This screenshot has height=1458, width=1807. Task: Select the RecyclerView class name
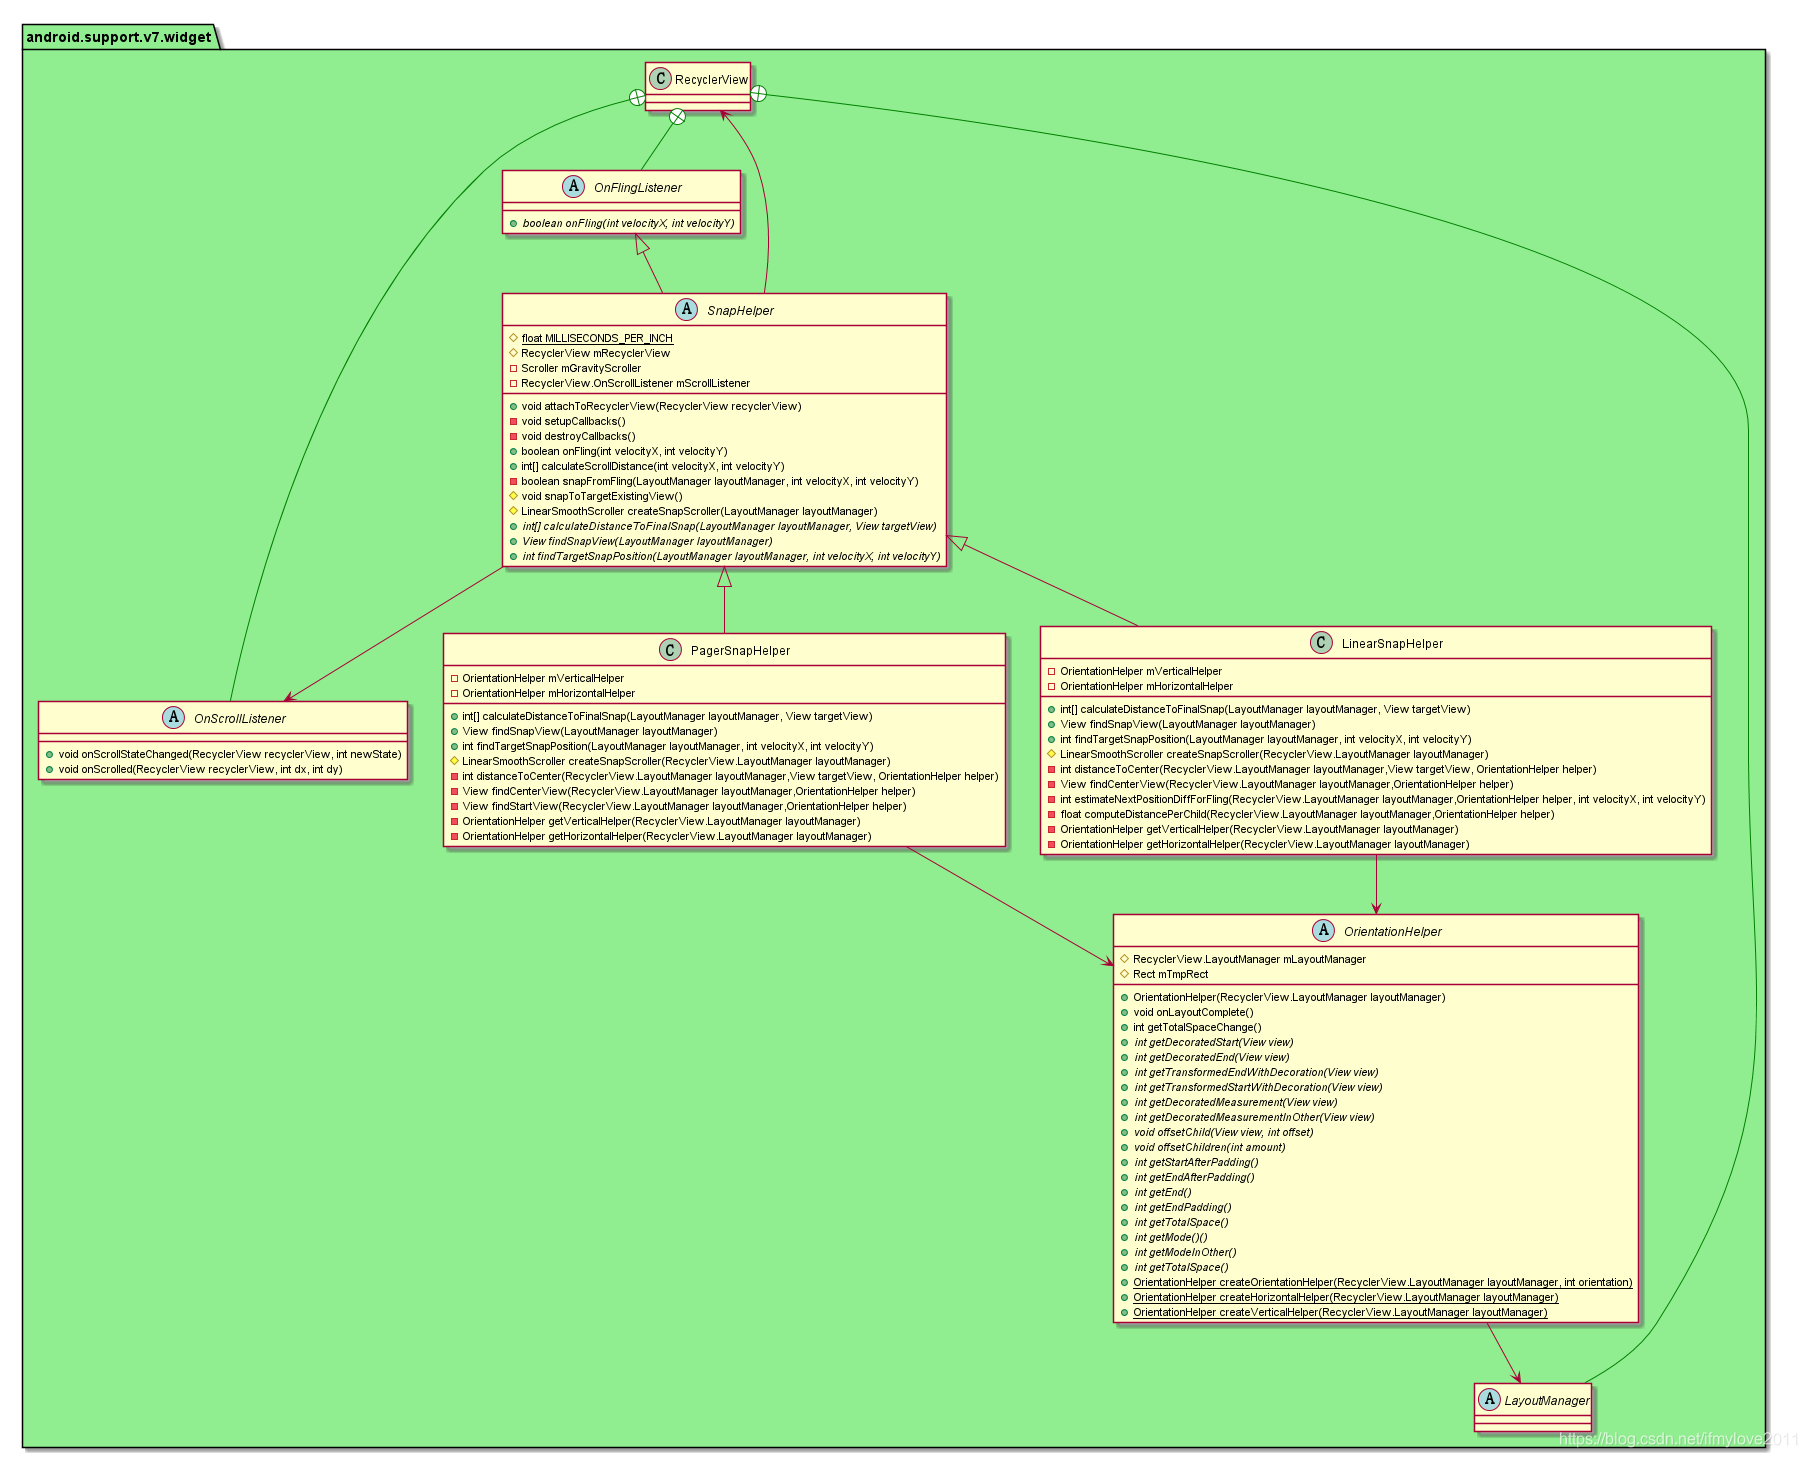(x=711, y=80)
